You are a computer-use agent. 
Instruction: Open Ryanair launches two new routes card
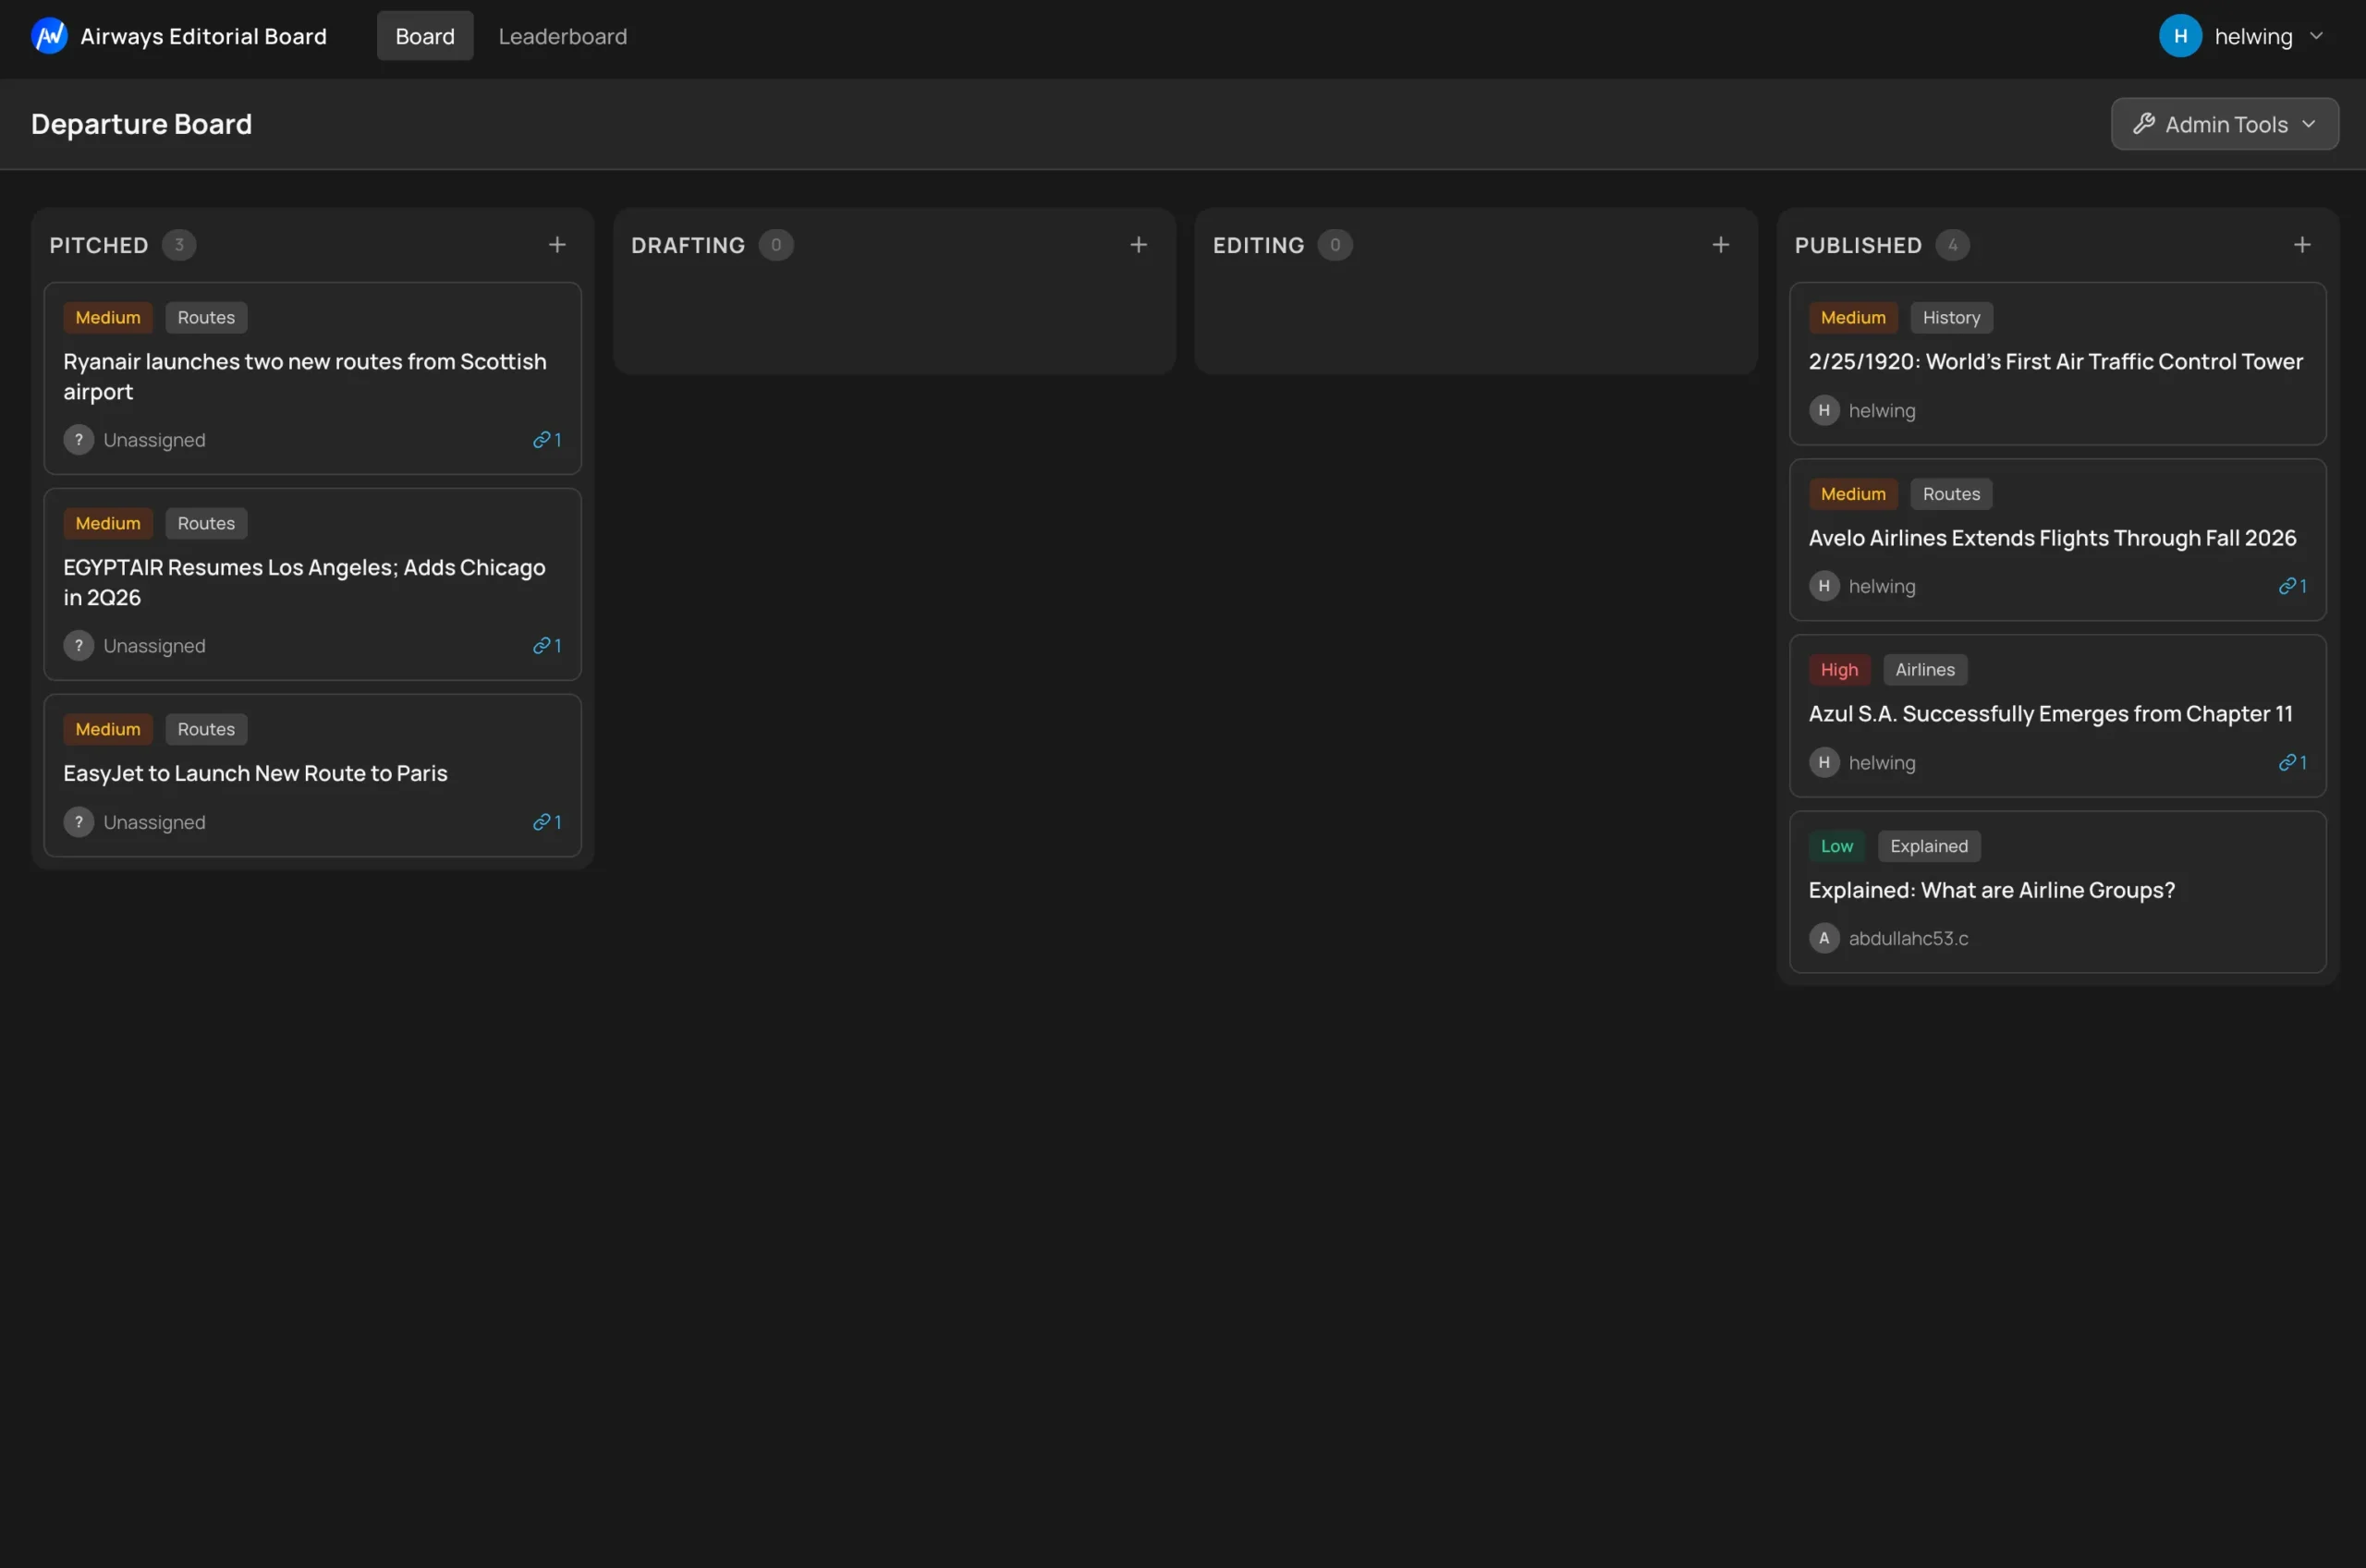tap(313, 379)
